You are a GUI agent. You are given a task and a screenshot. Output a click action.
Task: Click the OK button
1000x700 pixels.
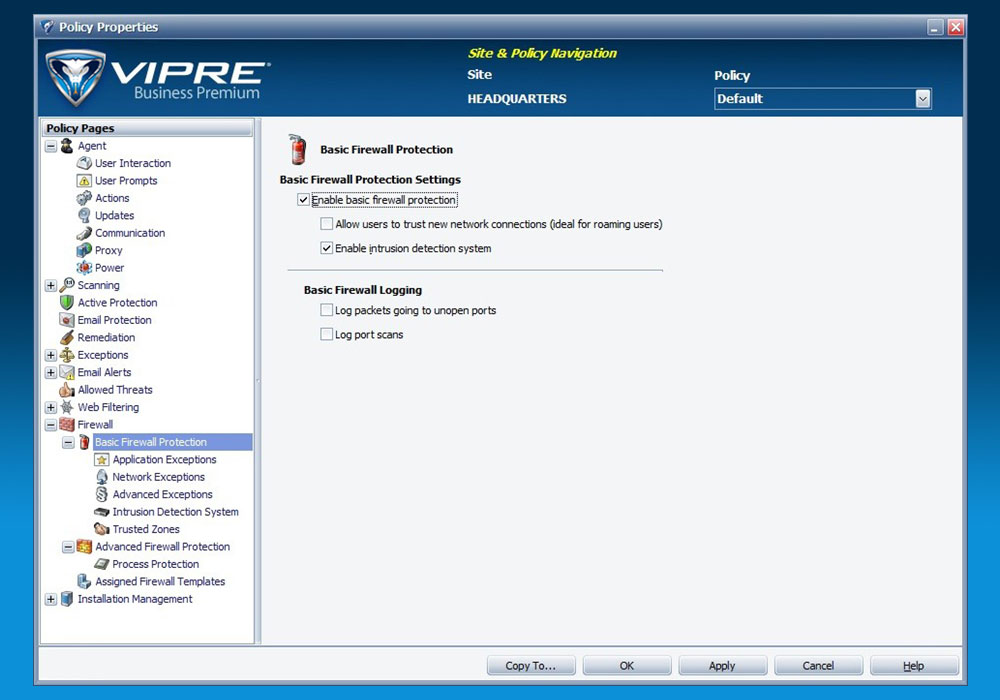(x=627, y=666)
